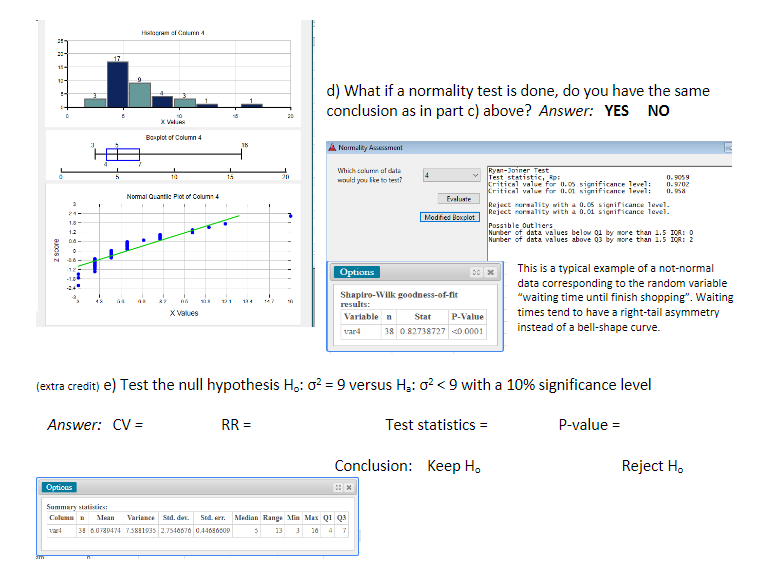Click the Modified Boxplot button

click(x=450, y=217)
